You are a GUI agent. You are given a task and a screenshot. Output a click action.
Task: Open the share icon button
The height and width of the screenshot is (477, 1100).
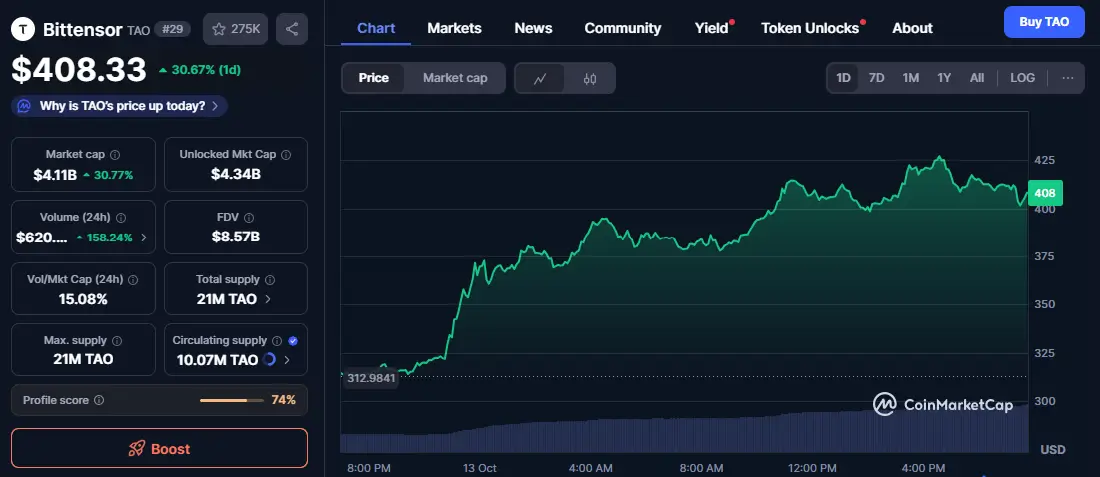tap(292, 29)
